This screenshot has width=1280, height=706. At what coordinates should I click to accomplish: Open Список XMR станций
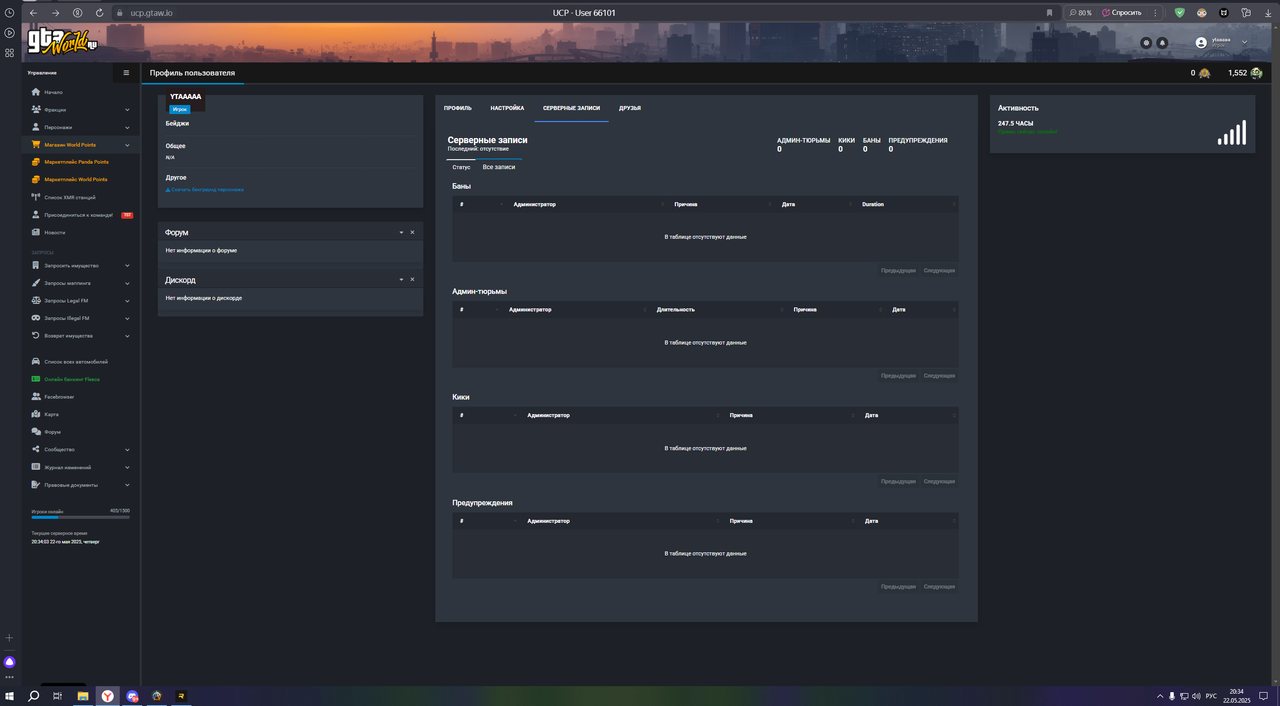pyautogui.click(x=70, y=197)
